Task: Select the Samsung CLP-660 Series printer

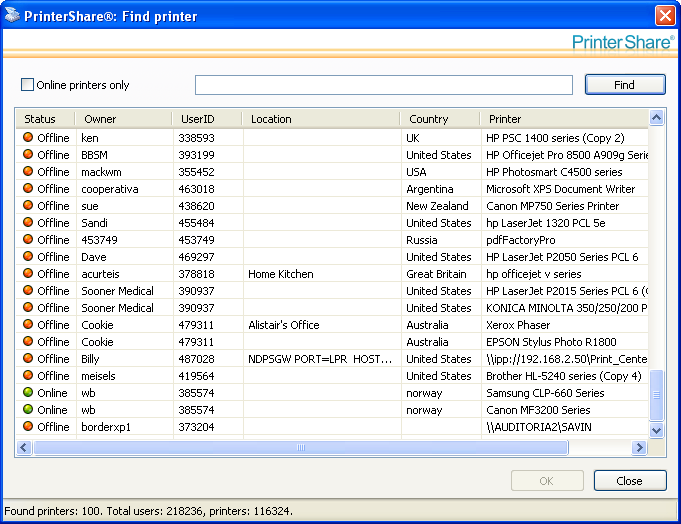Action: [545, 393]
